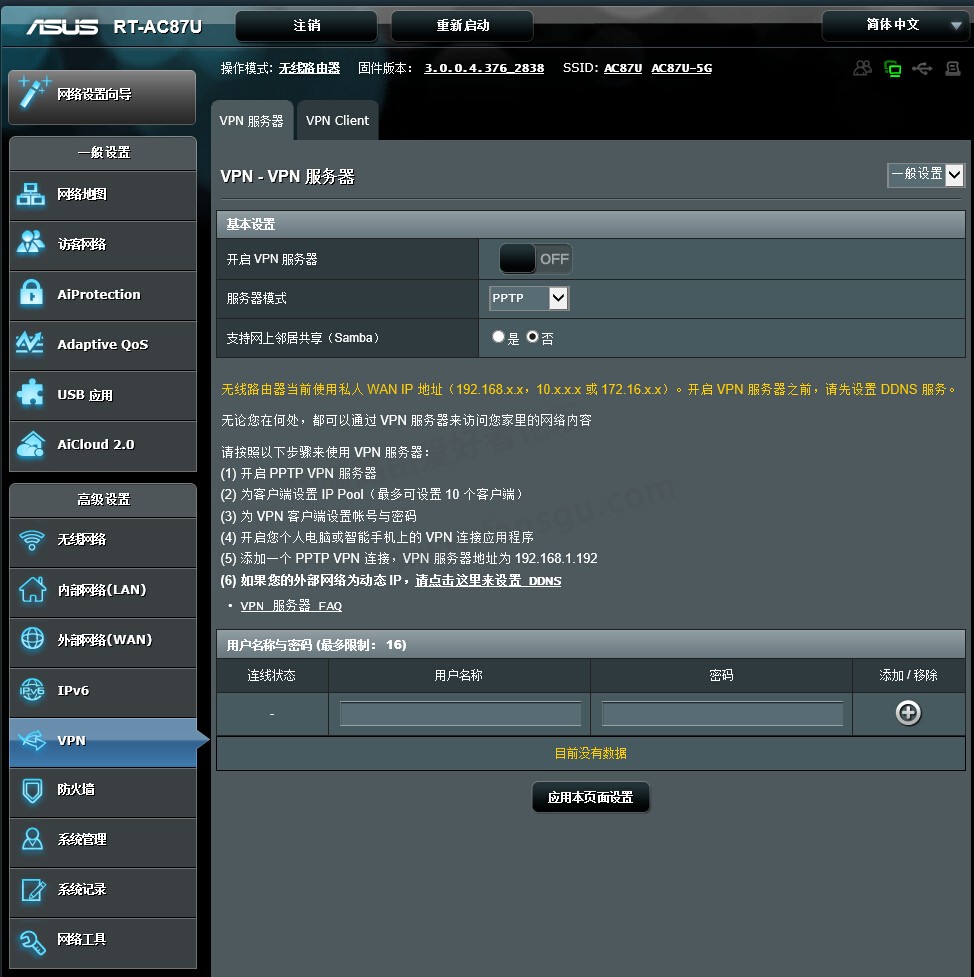Open the IPv6 menu item
Screen dimensions: 974x977
[x=103, y=690]
